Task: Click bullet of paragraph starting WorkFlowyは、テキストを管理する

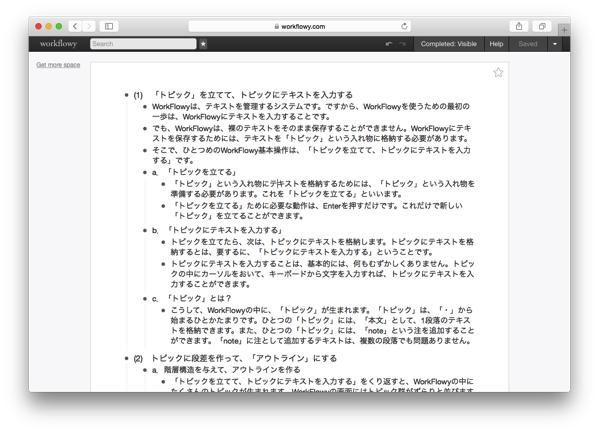Action: click(x=145, y=107)
